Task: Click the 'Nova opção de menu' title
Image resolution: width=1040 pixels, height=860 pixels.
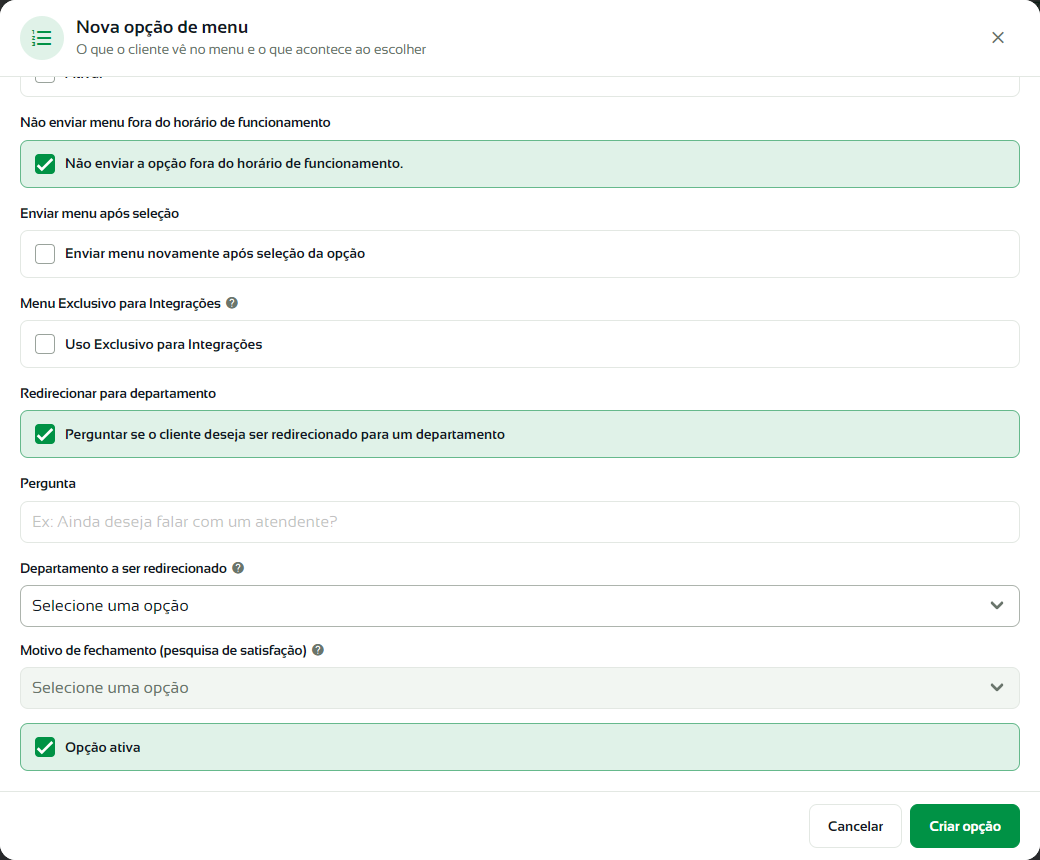Action: [x=162, y=27]
